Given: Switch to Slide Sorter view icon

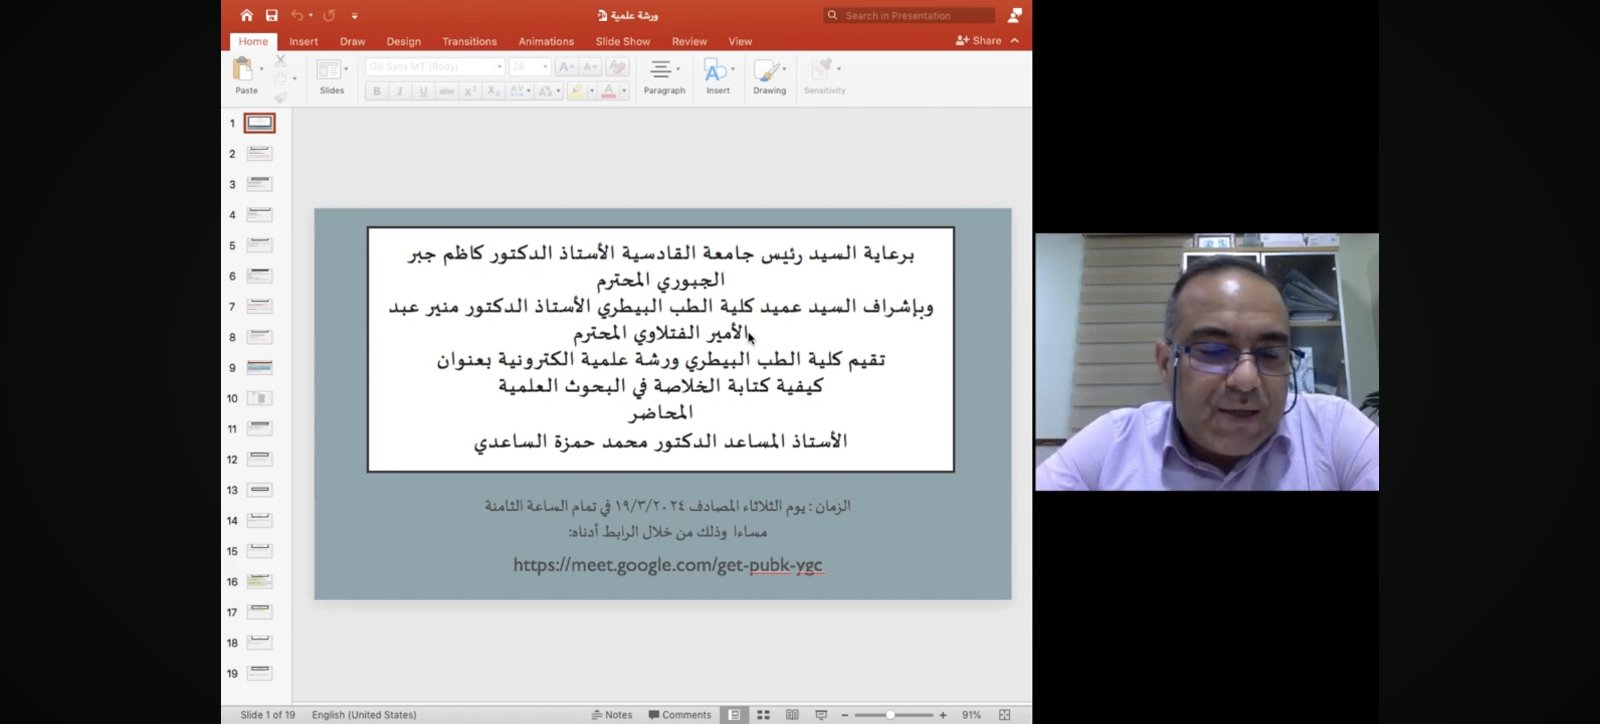Looking at the screenshot, I should click(x=763, y=715).
